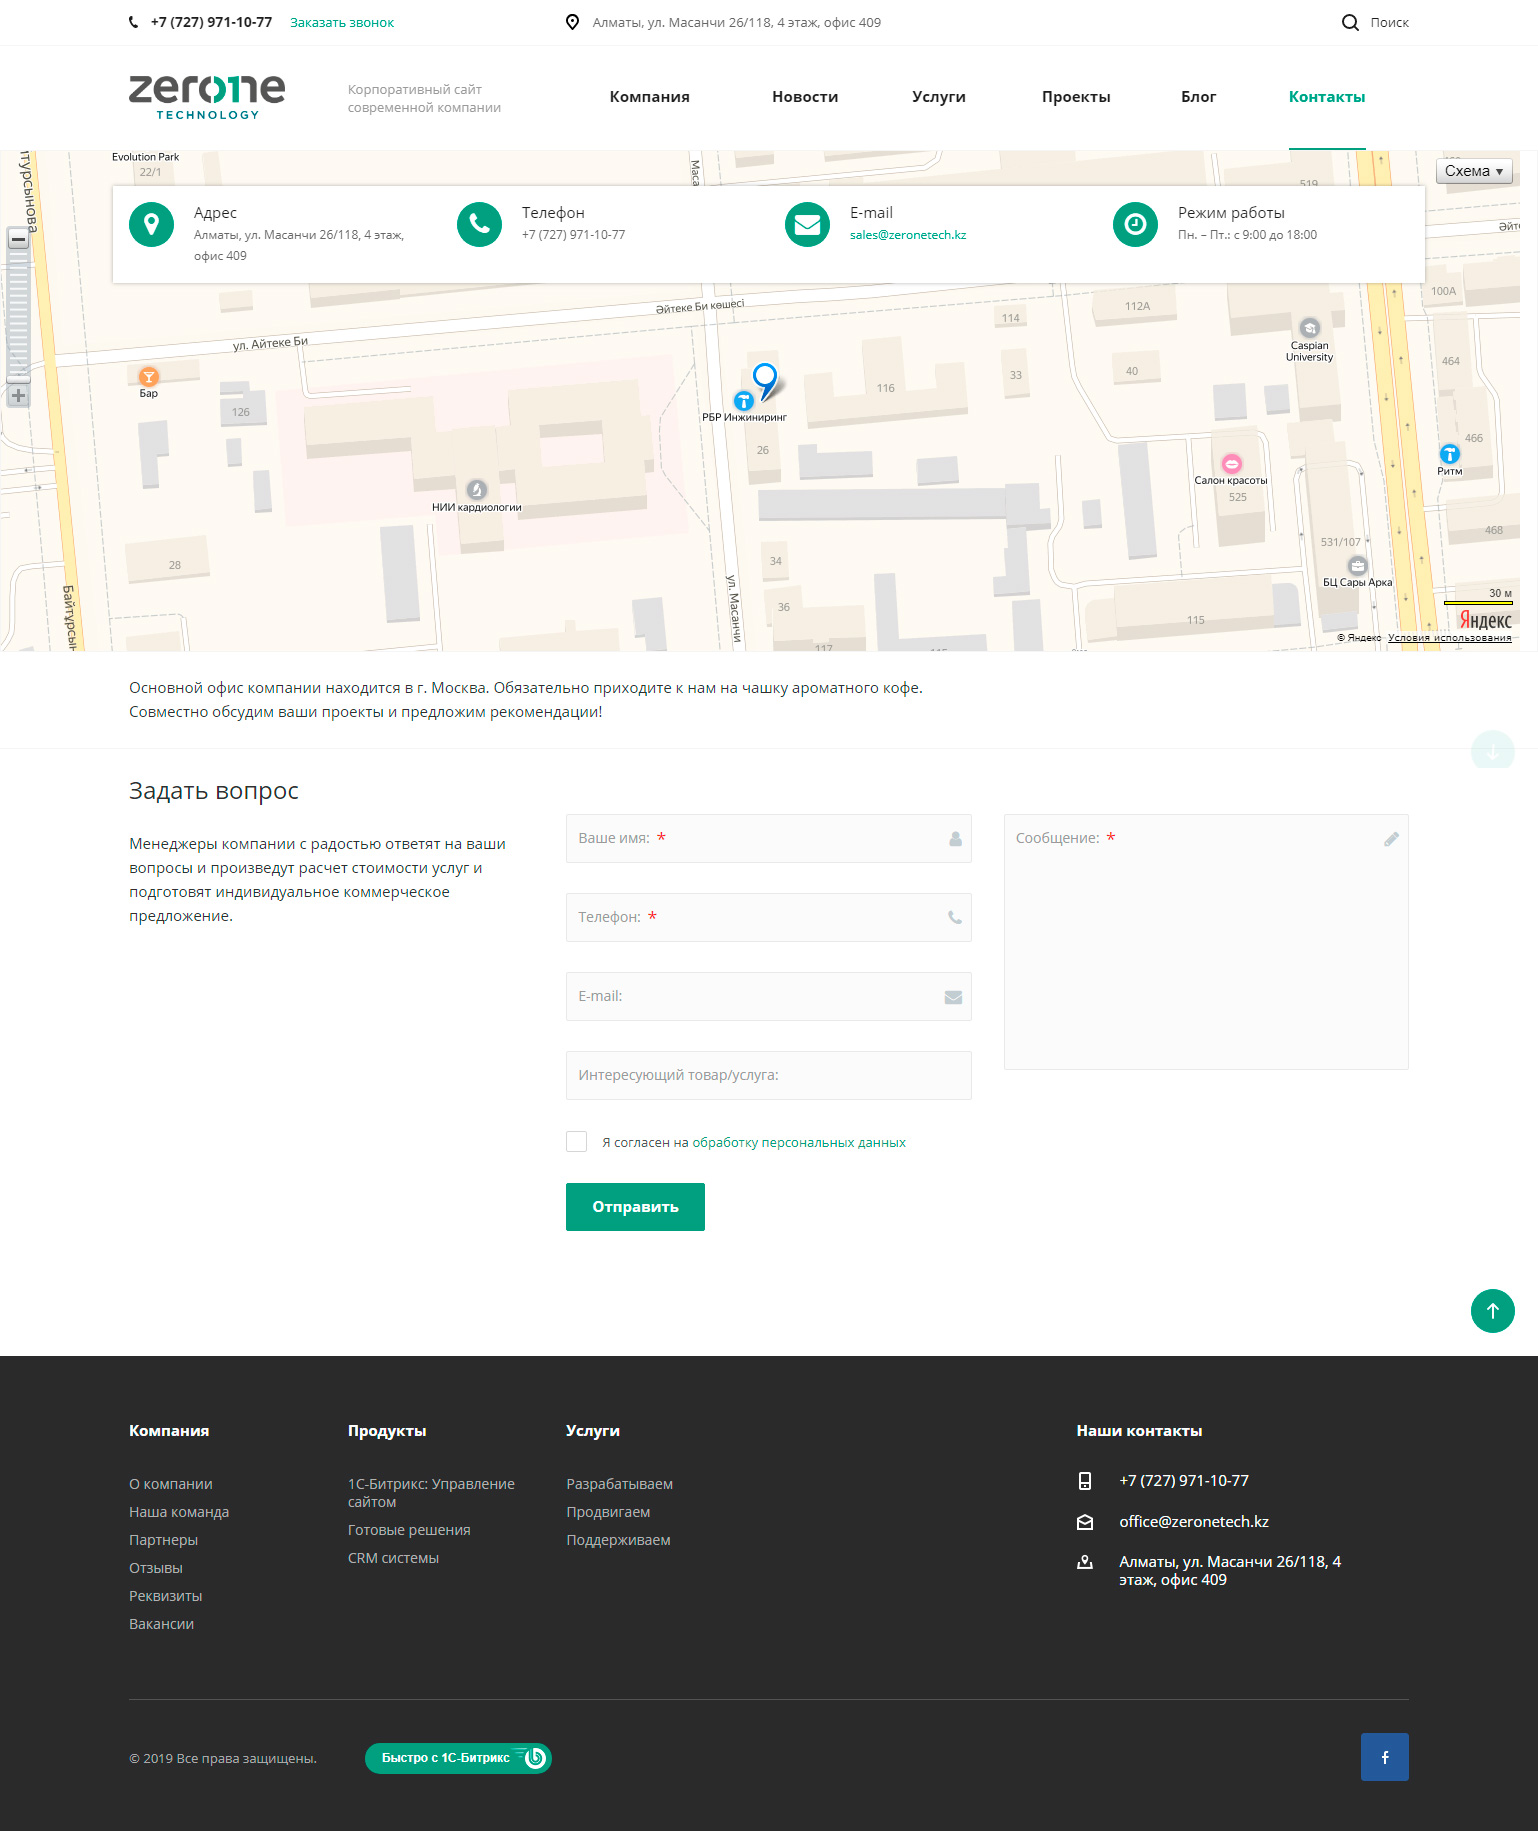The width and height of the screenshot is (1538, 1831).
Task: Click the search magnifier icon
Action: [1350, 22]
